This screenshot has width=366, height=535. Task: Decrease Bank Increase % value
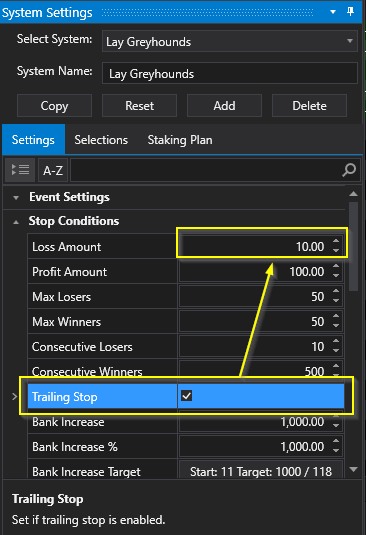[x=336, y=450]
